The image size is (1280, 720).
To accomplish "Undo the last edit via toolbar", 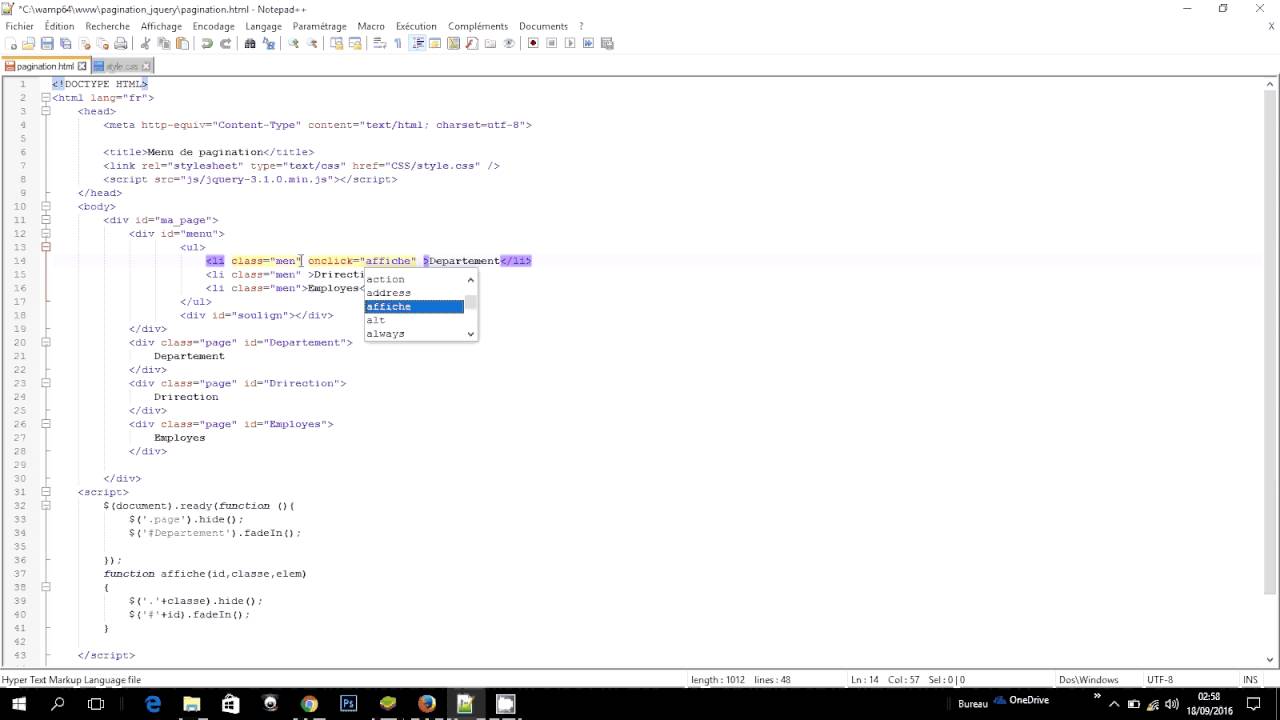I will pos(206,43).
